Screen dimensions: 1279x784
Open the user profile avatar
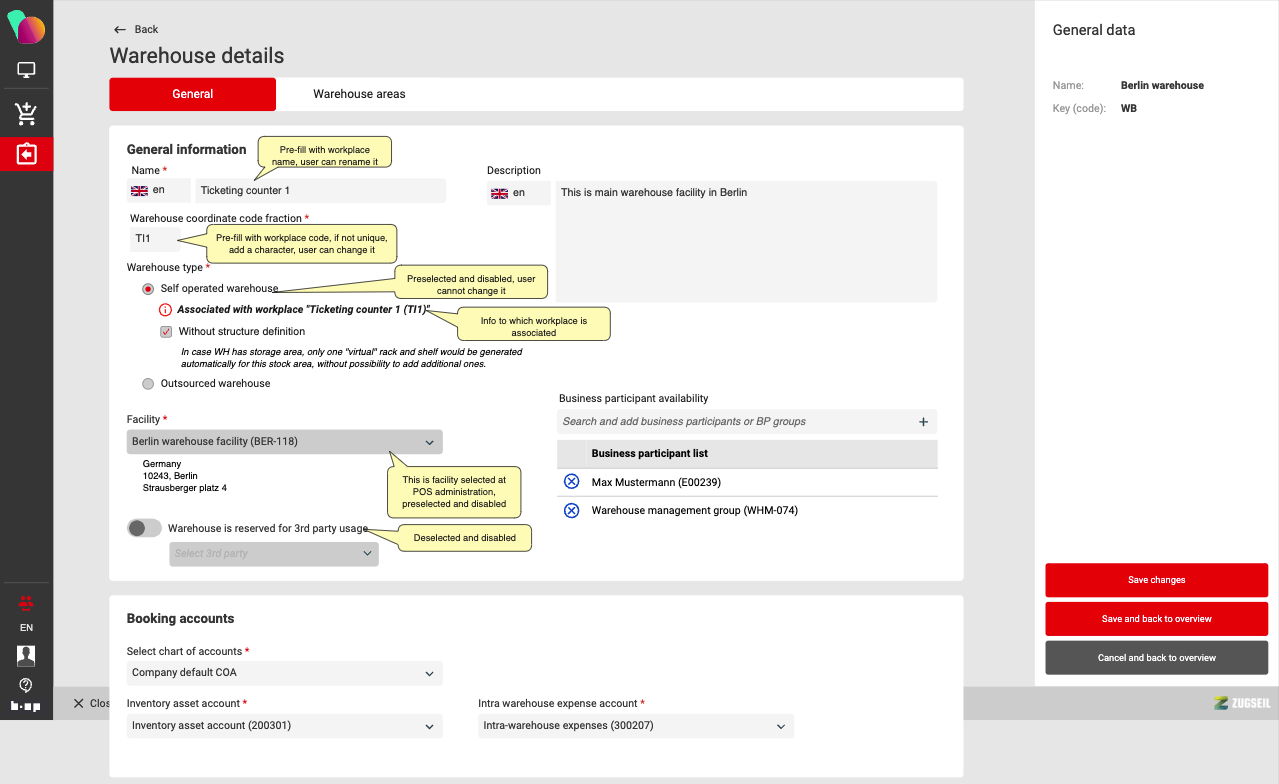26,655
